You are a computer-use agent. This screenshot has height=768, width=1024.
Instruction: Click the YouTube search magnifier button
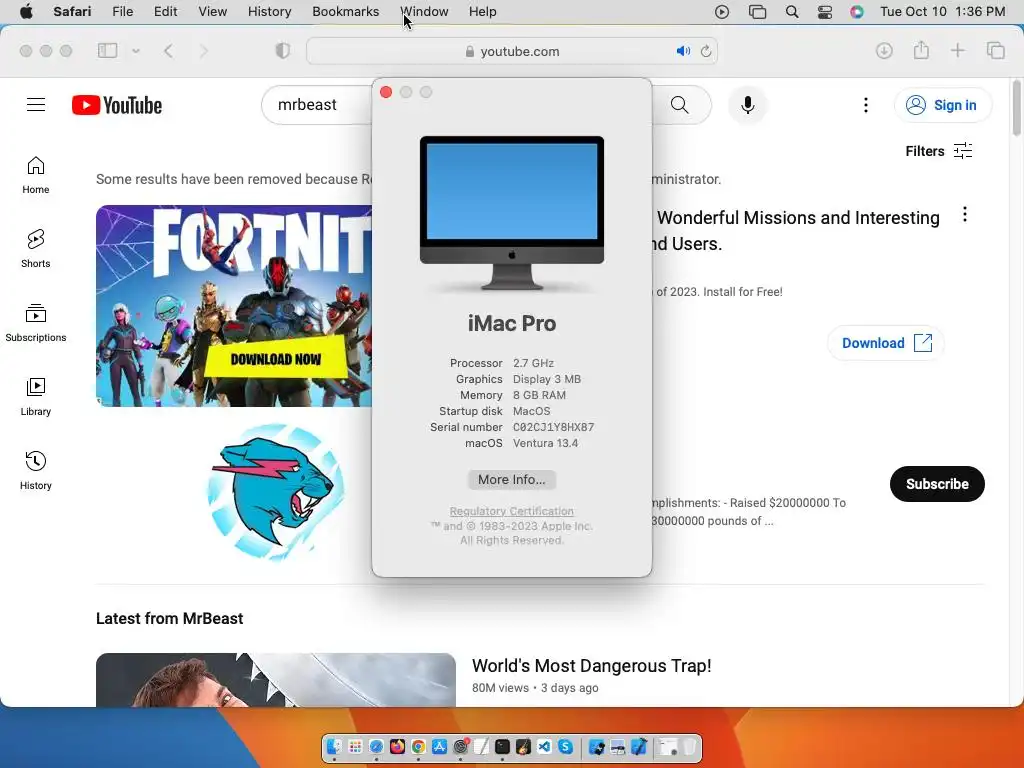tap(680, 104)
